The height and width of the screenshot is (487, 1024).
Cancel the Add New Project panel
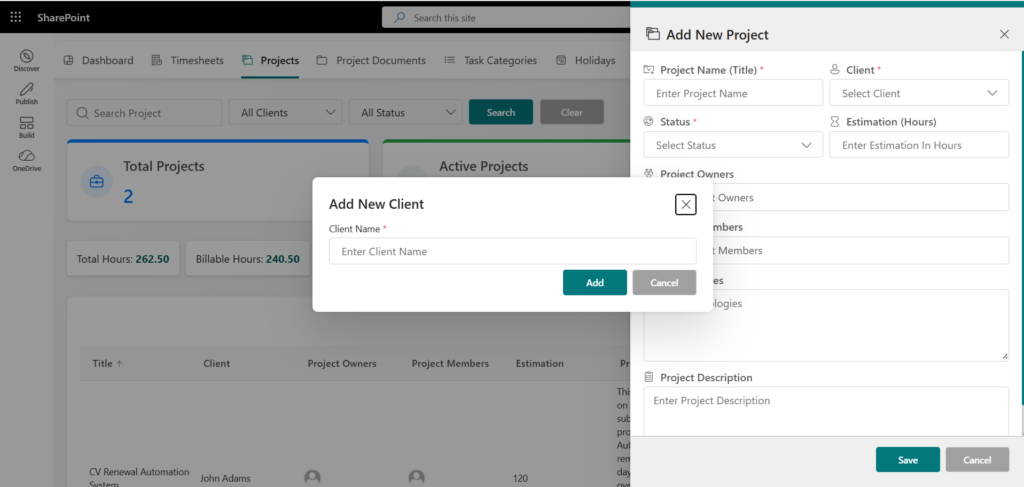(x=977, y=460)
